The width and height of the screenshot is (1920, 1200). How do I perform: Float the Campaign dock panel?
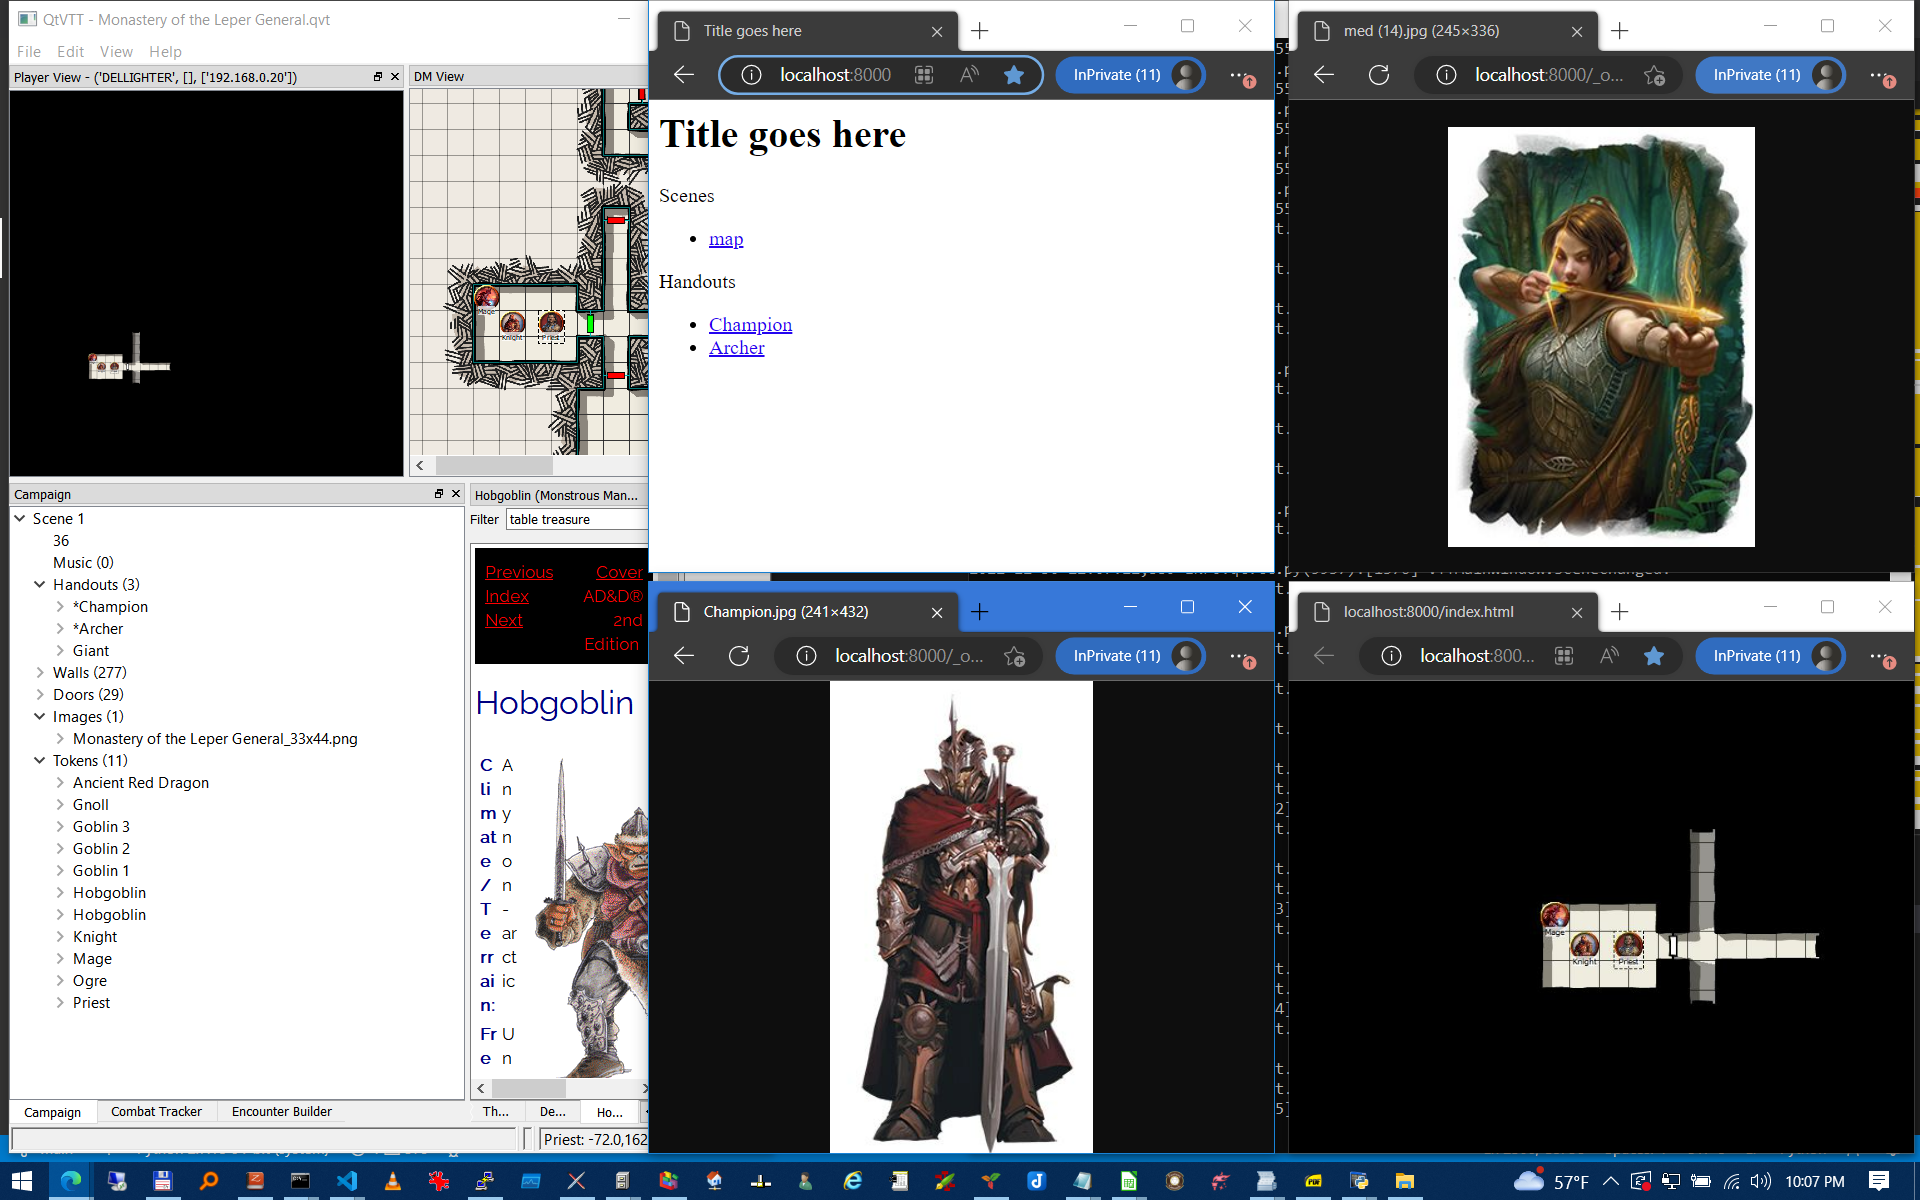click(439, 494)
